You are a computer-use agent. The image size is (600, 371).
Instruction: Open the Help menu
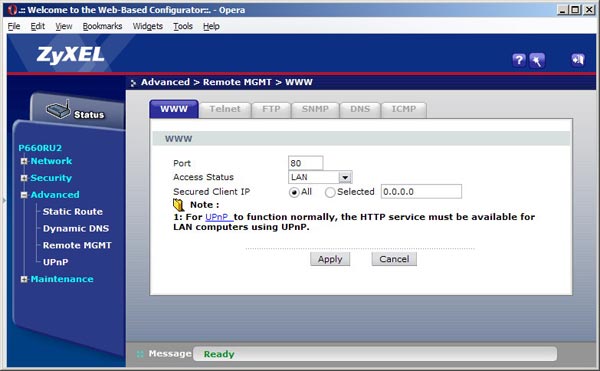pyautogui.click(x=211, y=26)
